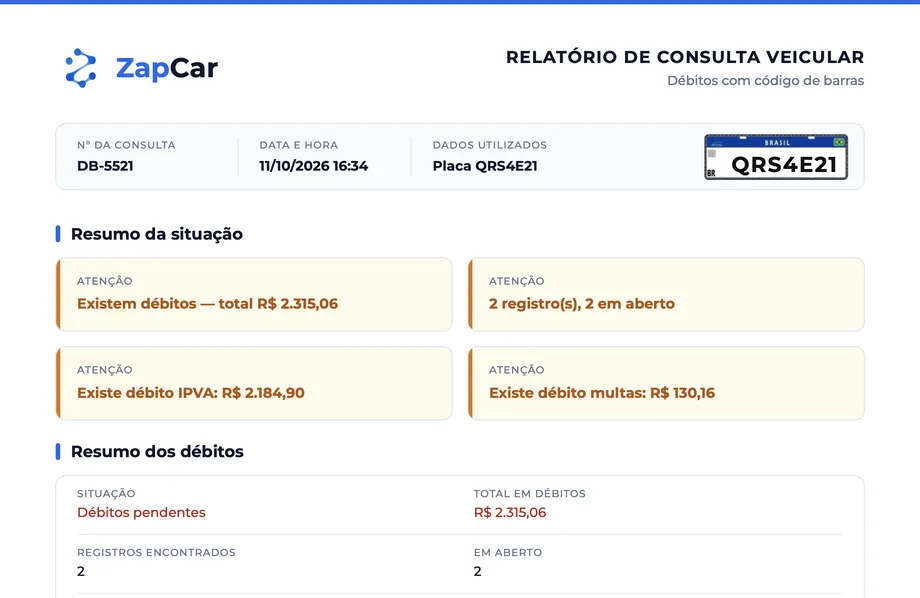Viewport: 920px width, 598px height.
Task: Click the QRS4E21 license plate image
Action: [x=776, y=157]
